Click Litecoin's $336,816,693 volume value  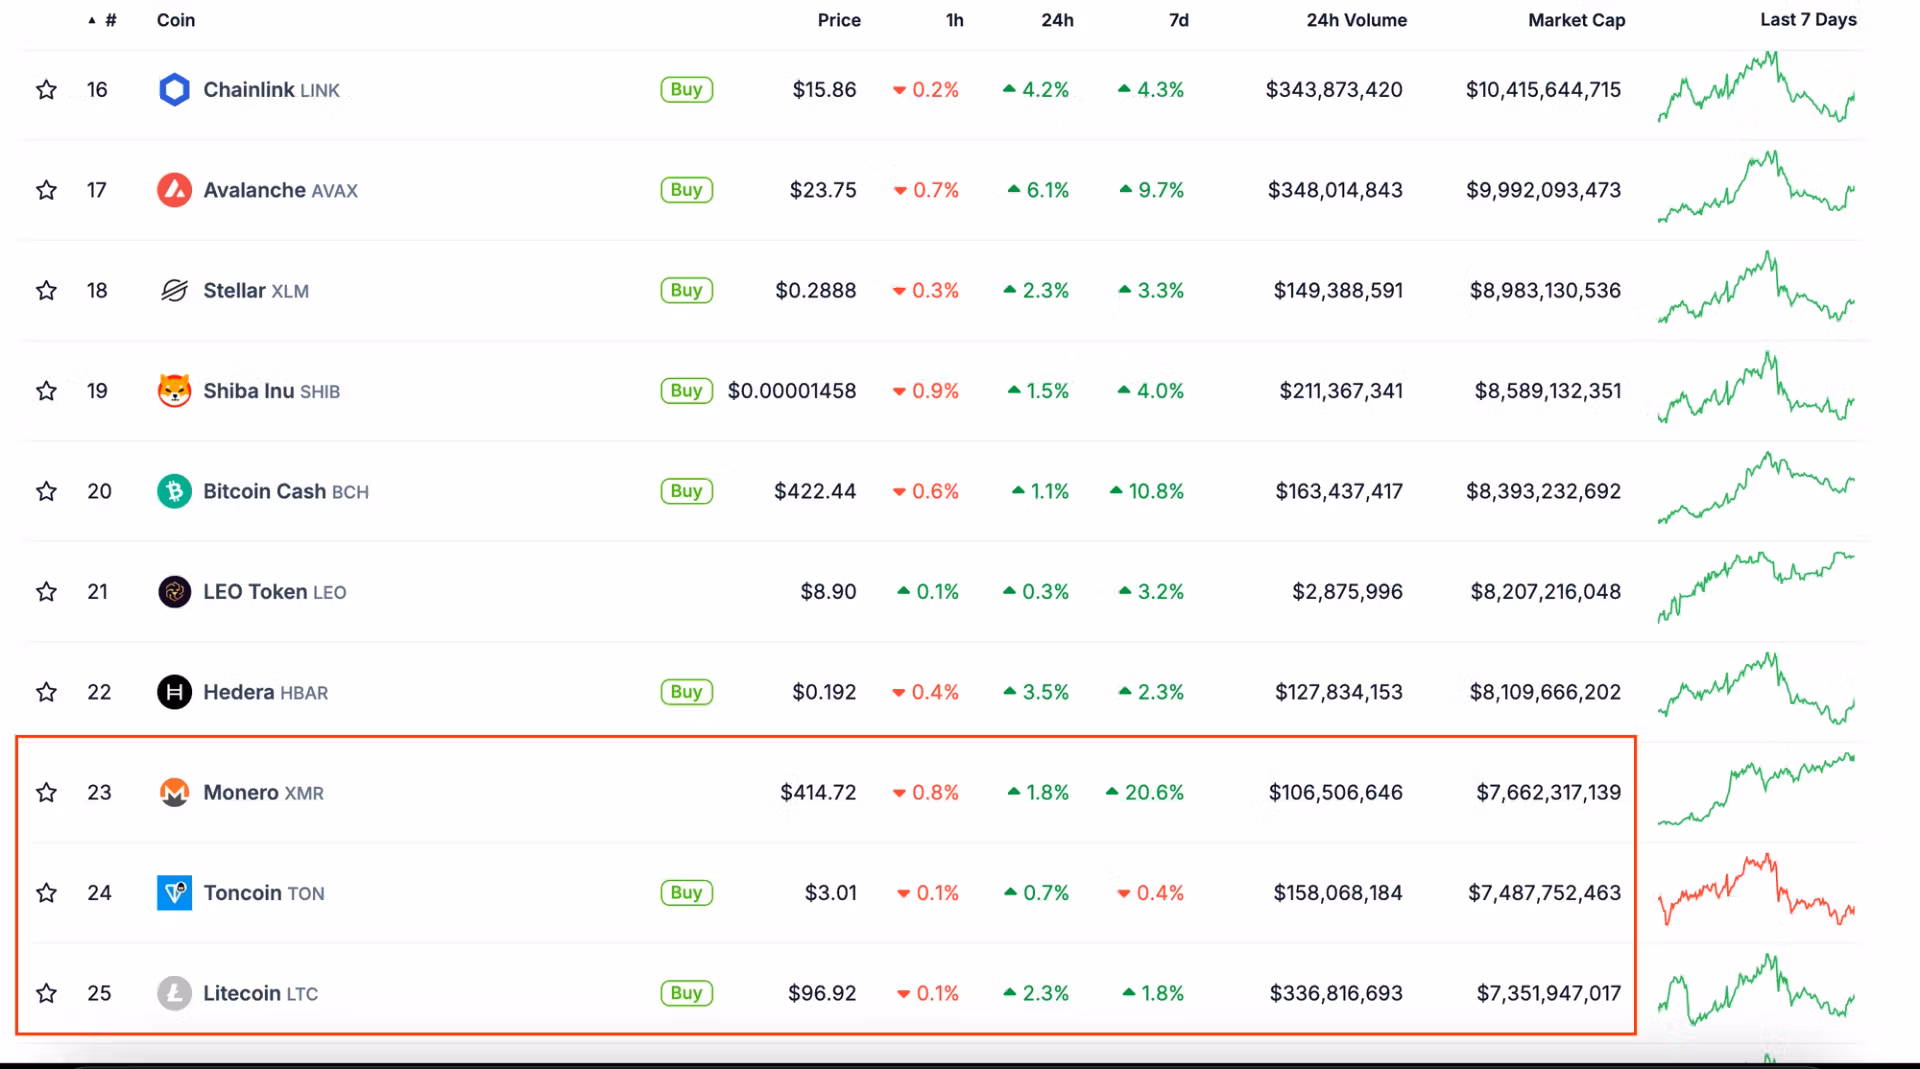[1336, 993]
